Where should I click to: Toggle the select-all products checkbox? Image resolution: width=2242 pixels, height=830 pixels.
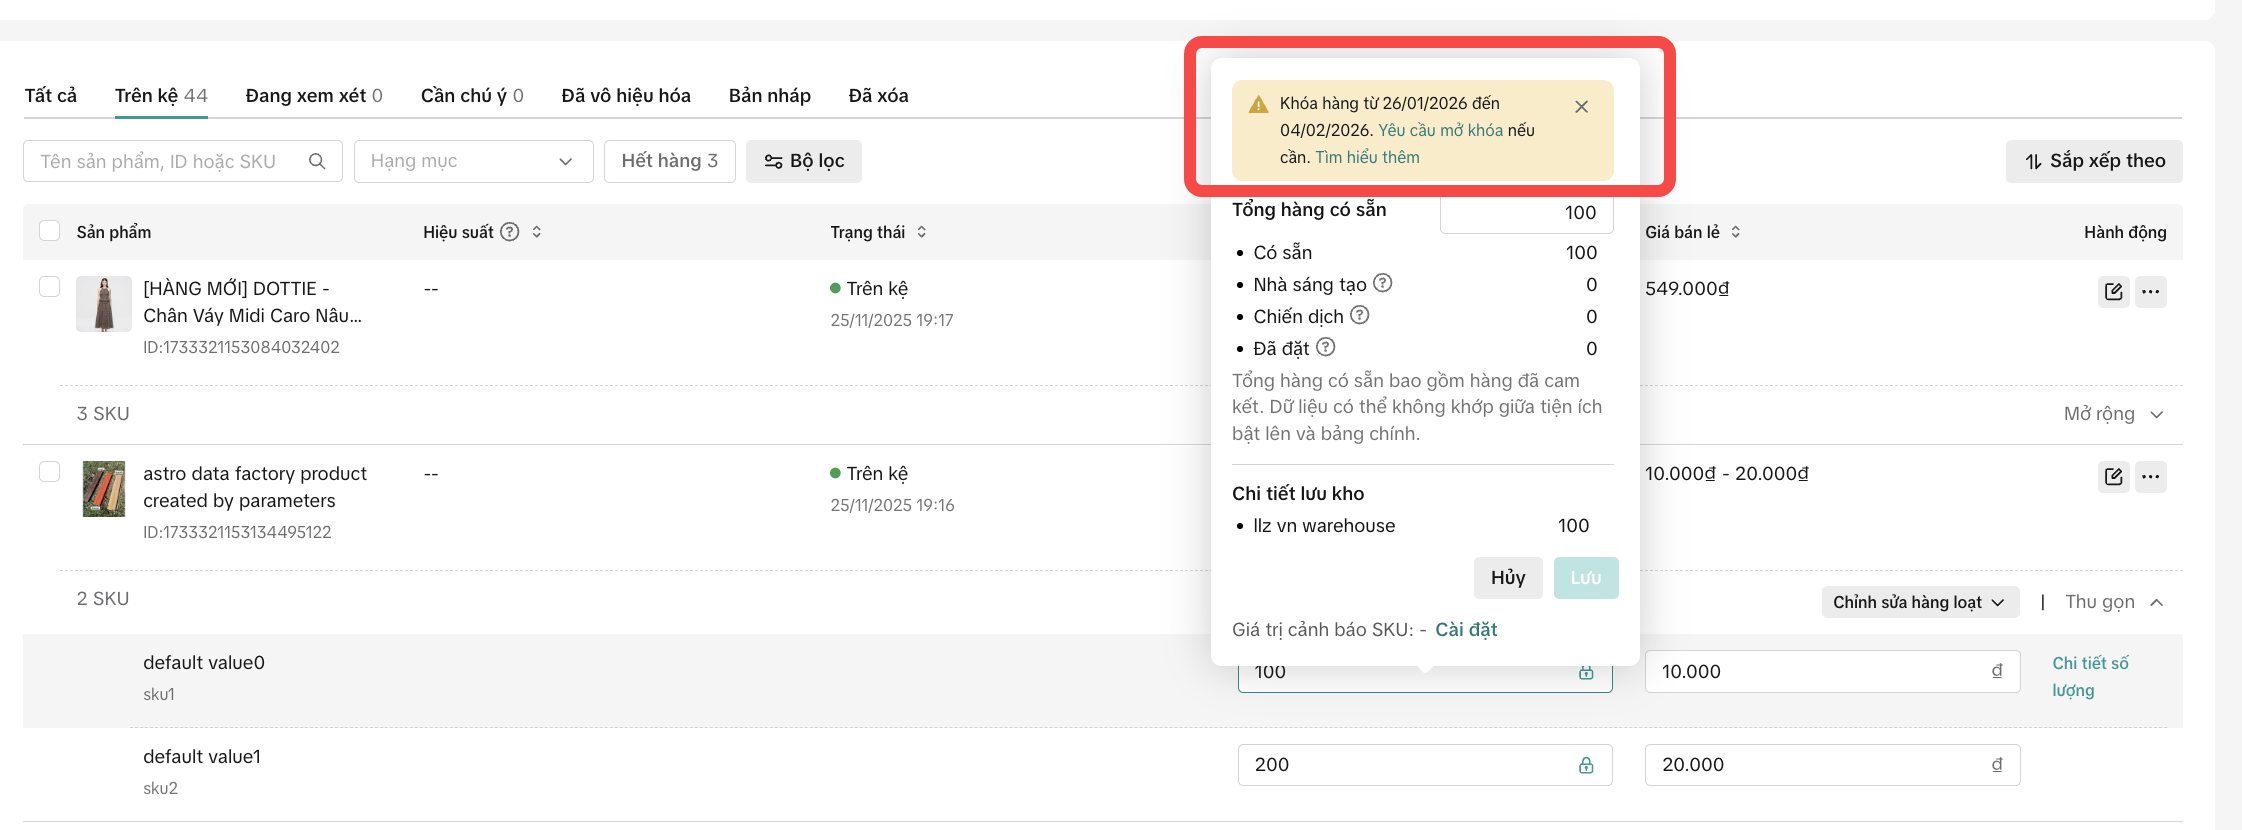click(49, 231)
